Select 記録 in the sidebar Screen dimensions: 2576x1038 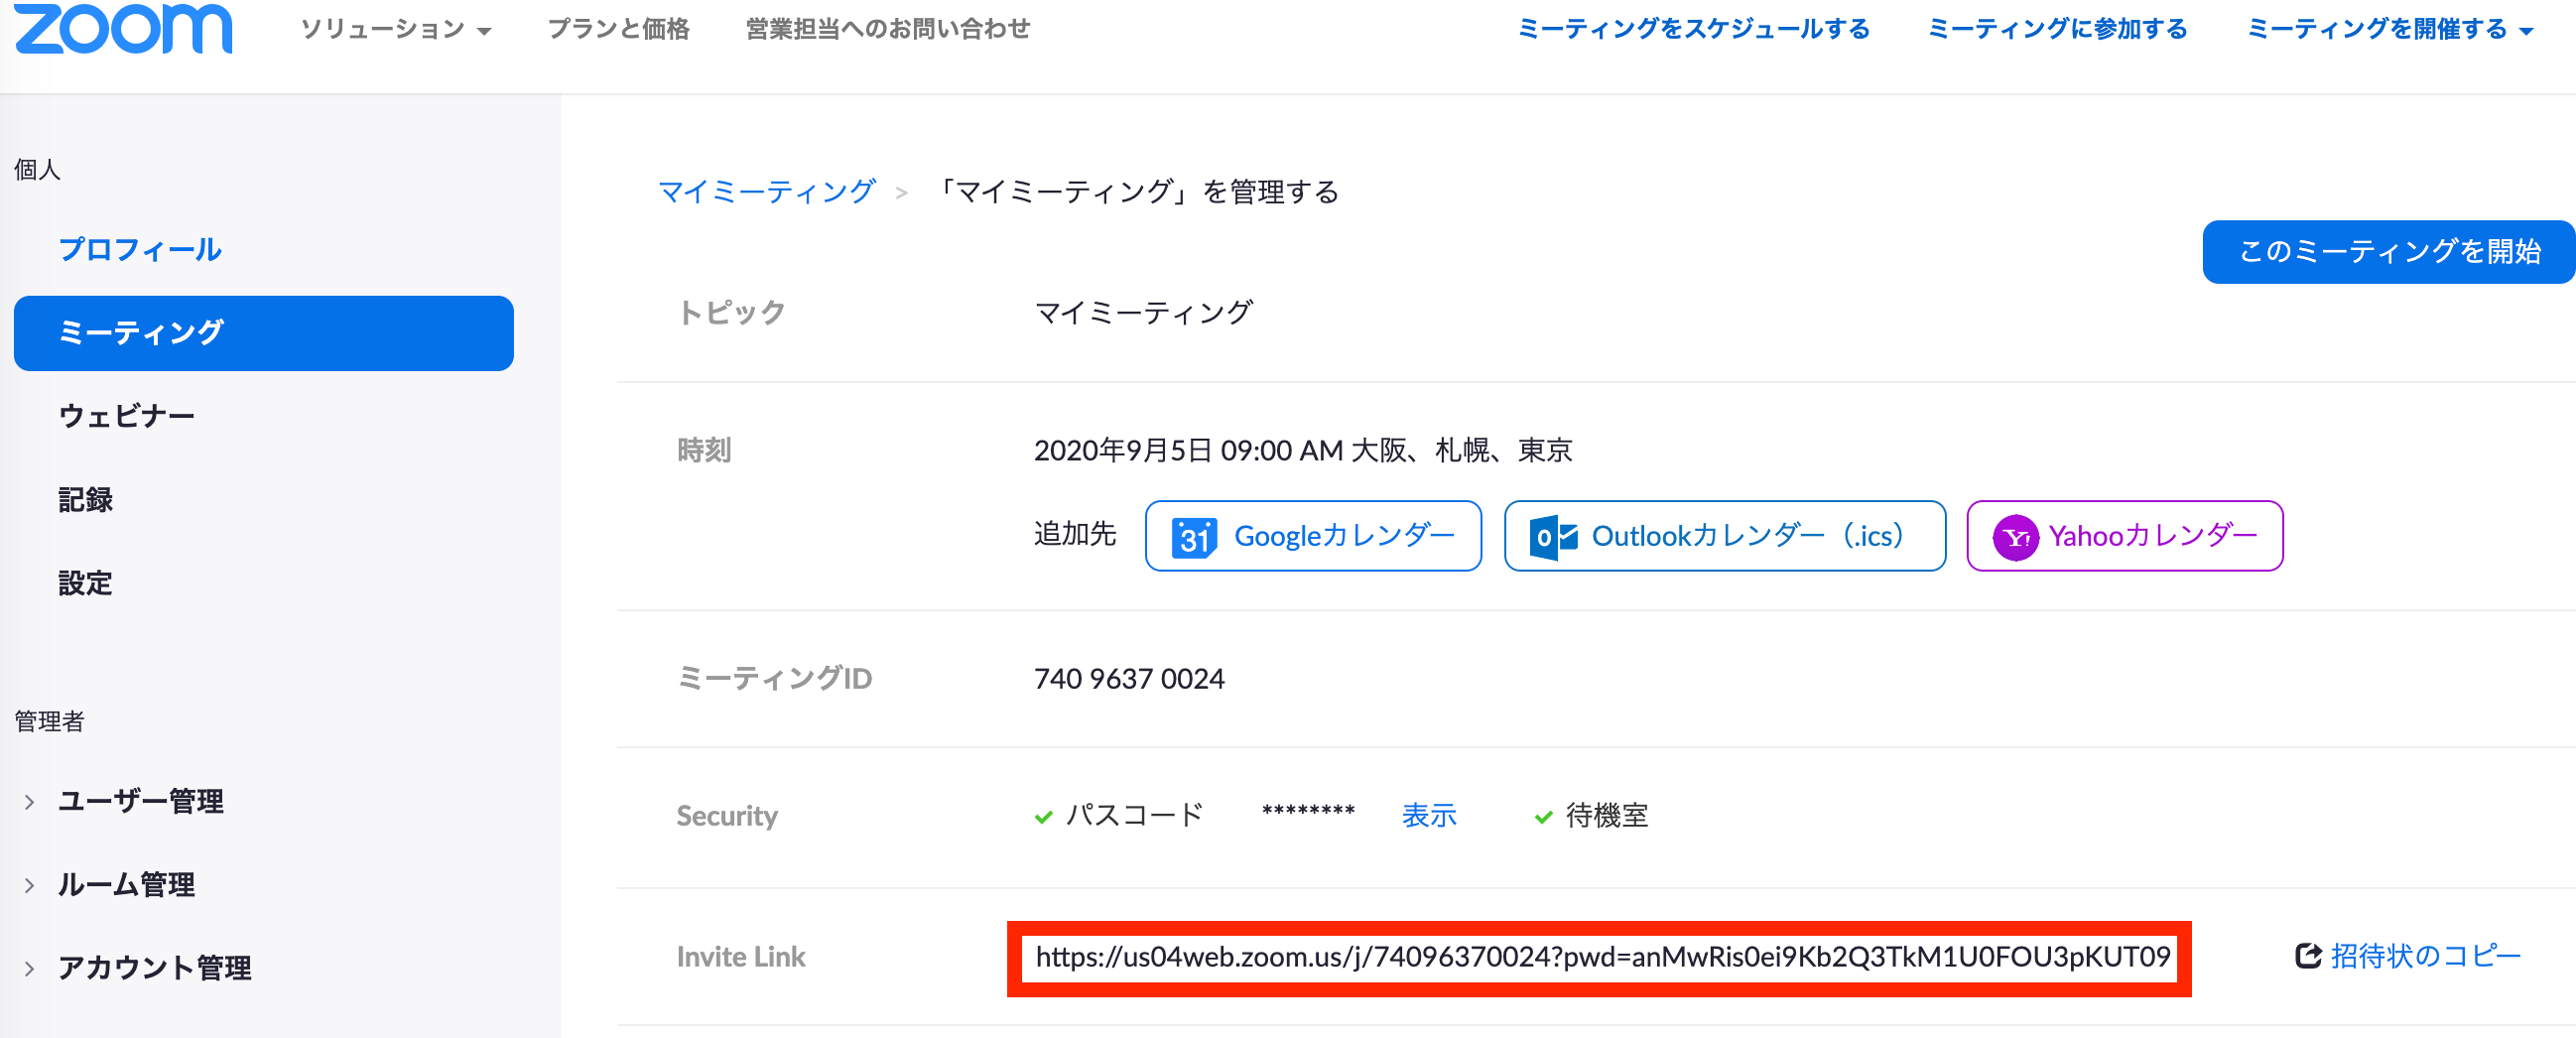click(x=86, y=499)
